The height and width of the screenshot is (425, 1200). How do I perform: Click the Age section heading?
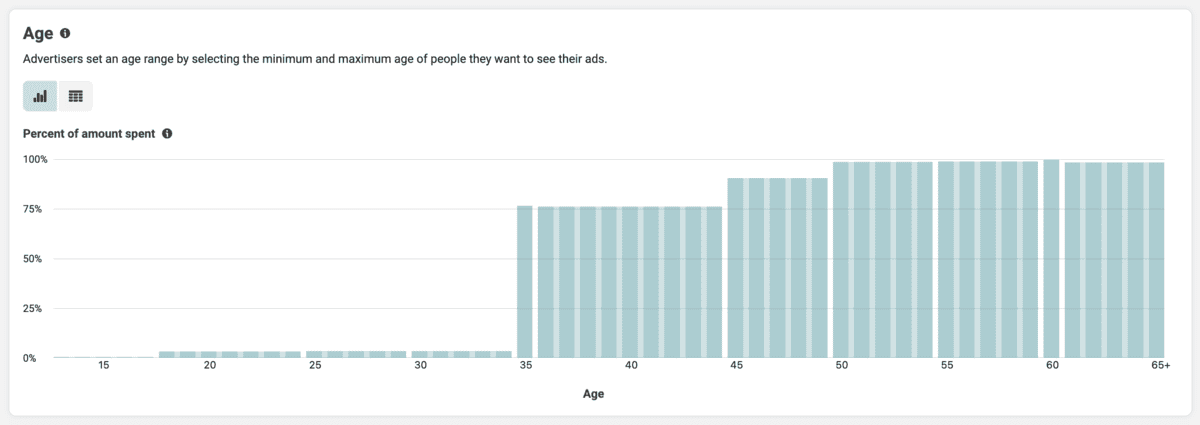click(37, 33)
